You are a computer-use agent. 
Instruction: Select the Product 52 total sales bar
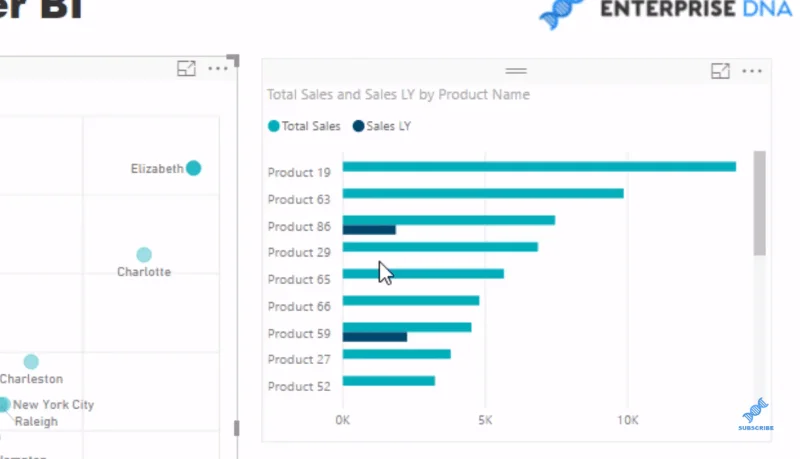(x=389, y=380)
